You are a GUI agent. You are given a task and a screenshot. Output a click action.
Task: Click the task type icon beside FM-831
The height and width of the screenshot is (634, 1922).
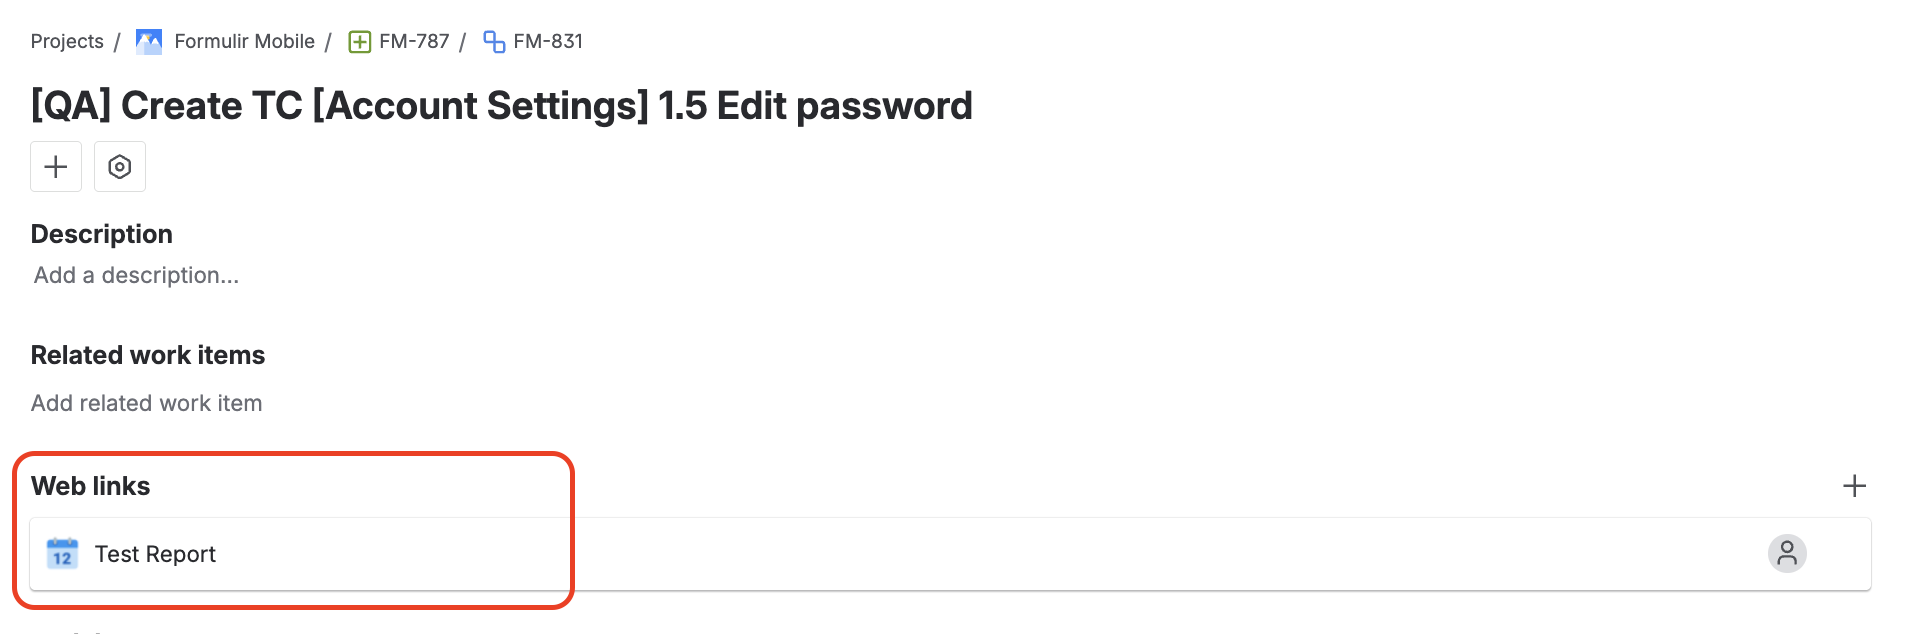[494, 41]
